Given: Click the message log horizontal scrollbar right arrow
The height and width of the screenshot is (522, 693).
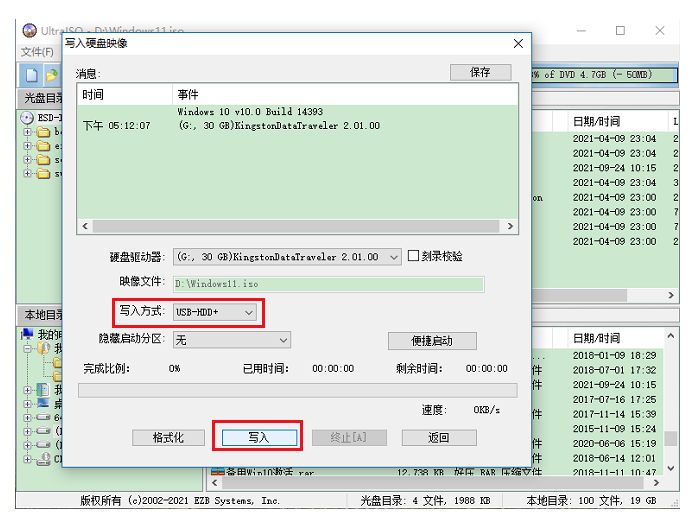Looking at the screenshot, I should coord(510,227).
